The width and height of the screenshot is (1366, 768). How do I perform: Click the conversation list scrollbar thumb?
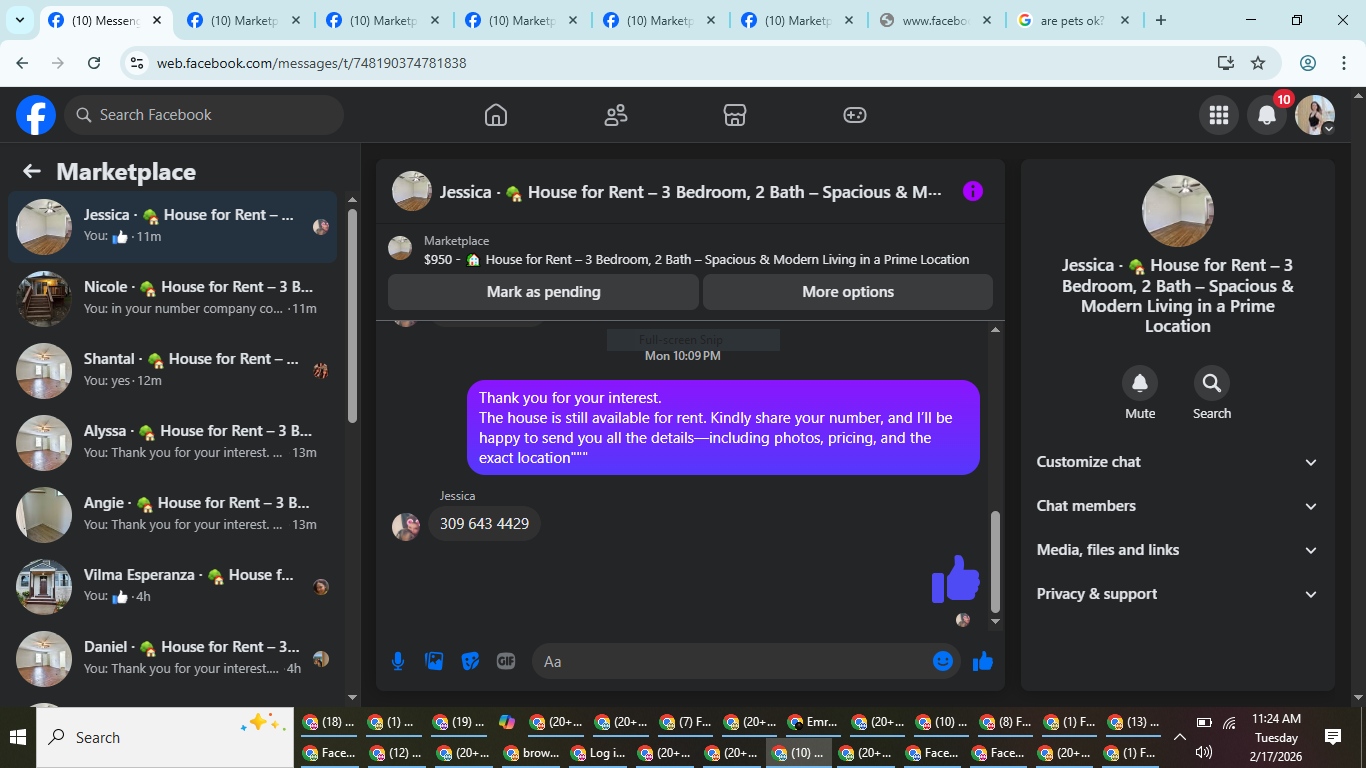352,315
